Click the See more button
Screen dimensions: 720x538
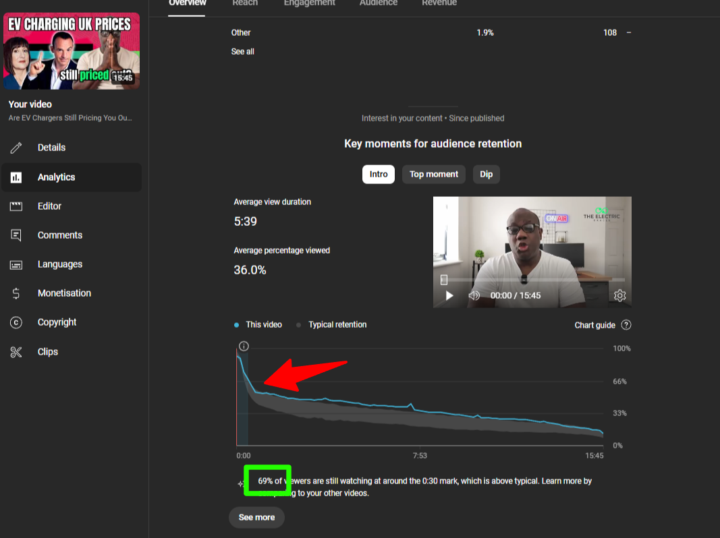(257, 517)
